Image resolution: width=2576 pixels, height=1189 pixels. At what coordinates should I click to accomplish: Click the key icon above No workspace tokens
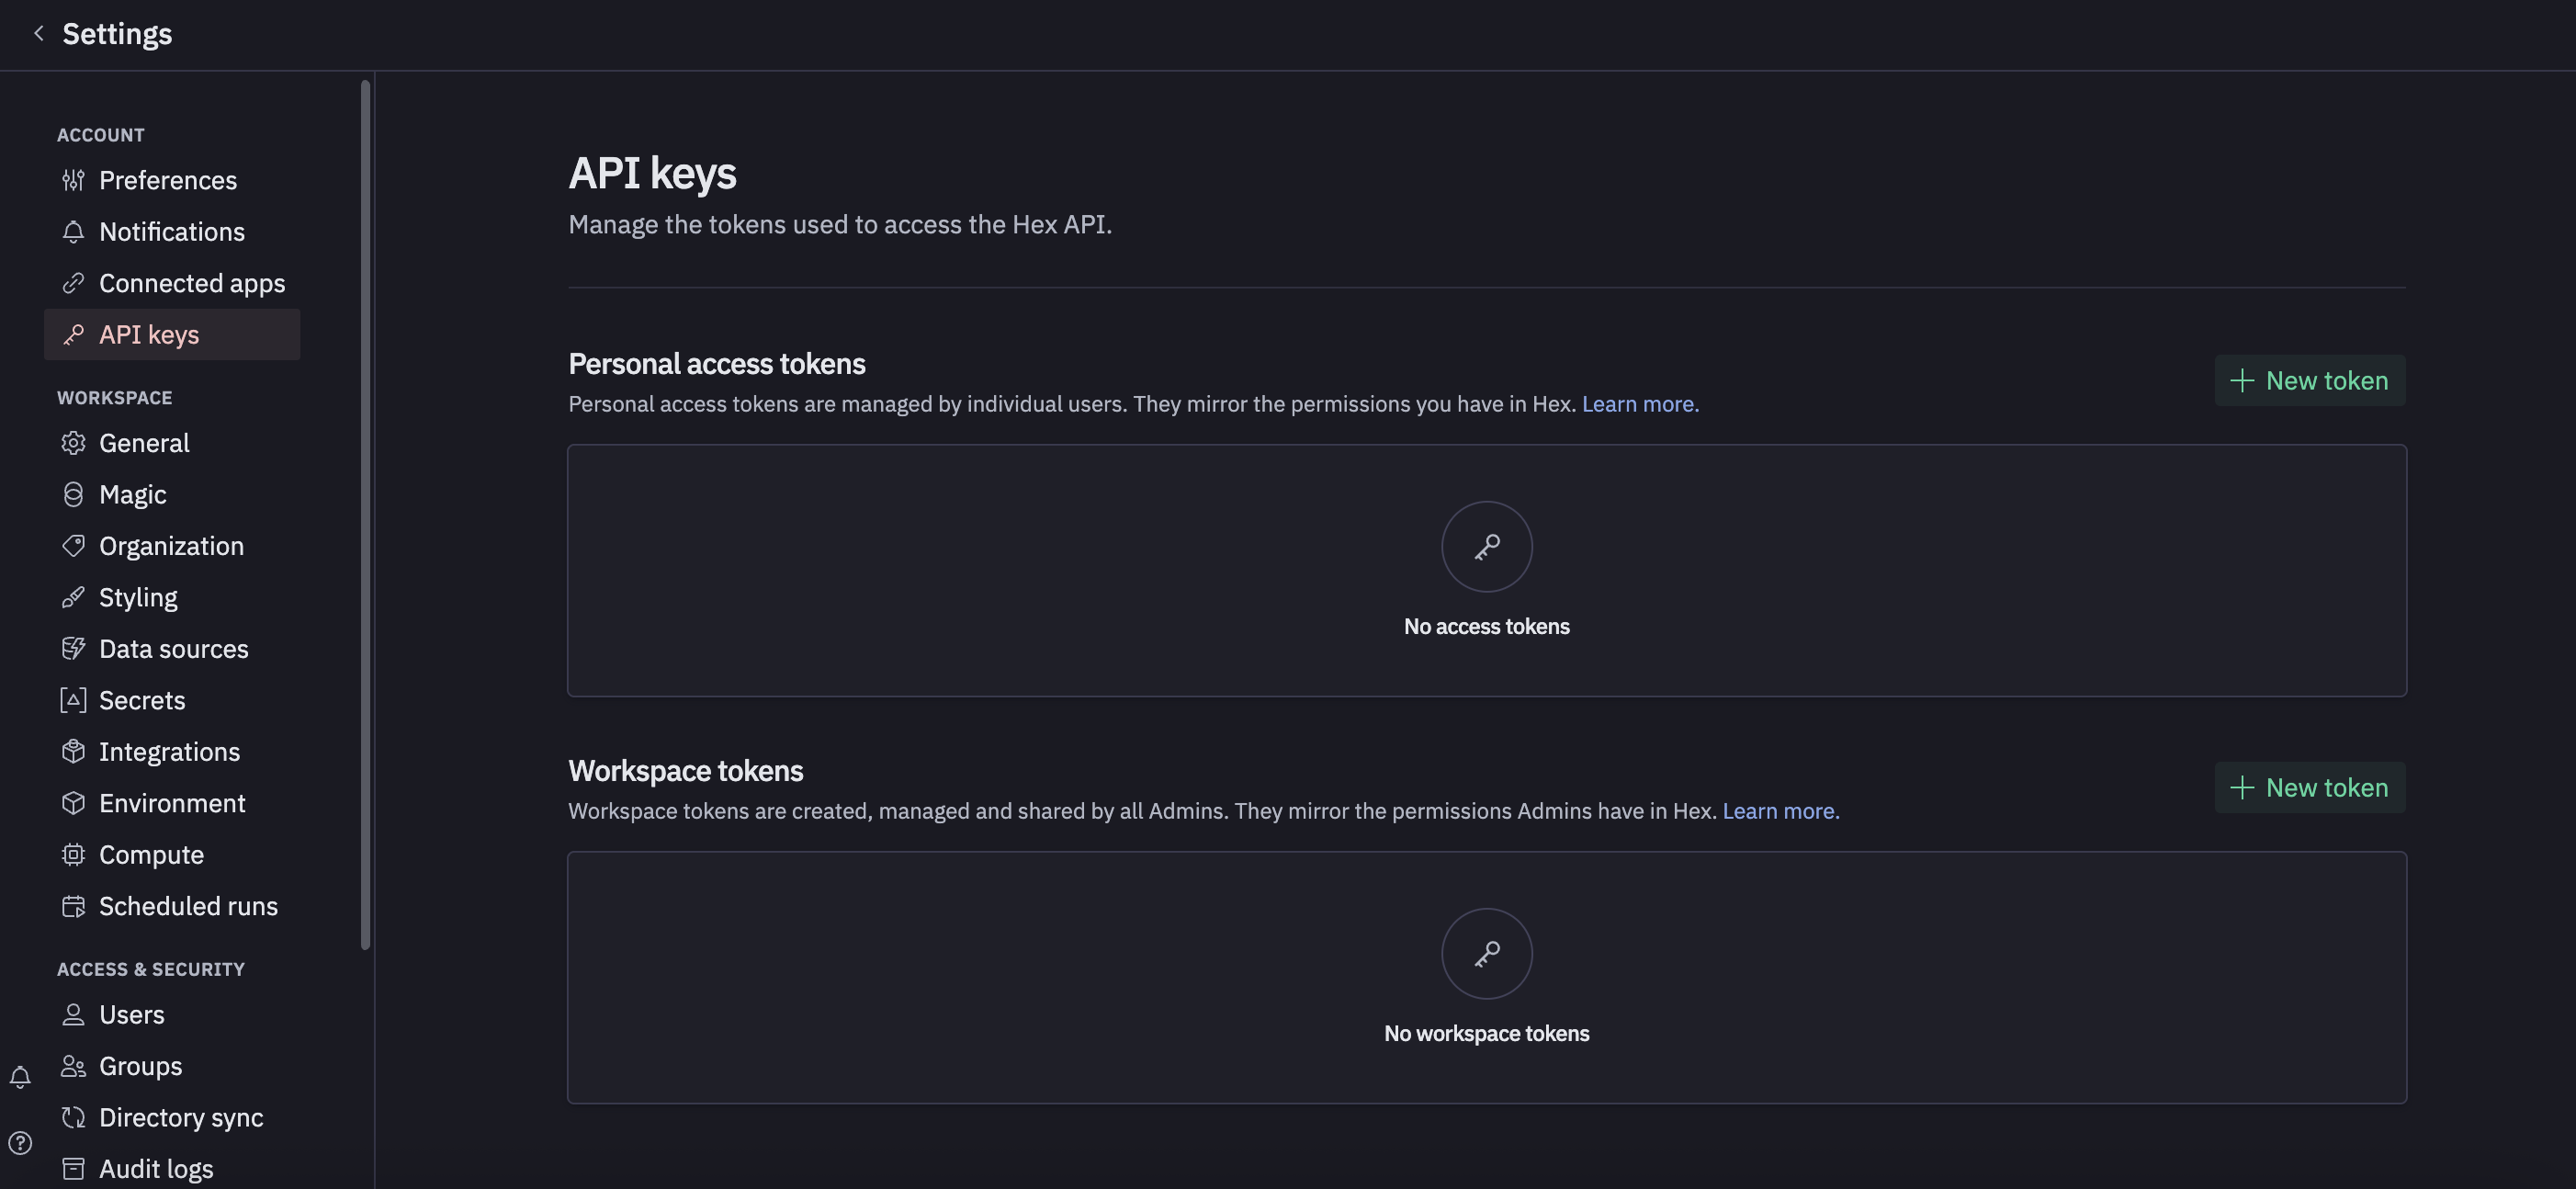point(1486,954)
